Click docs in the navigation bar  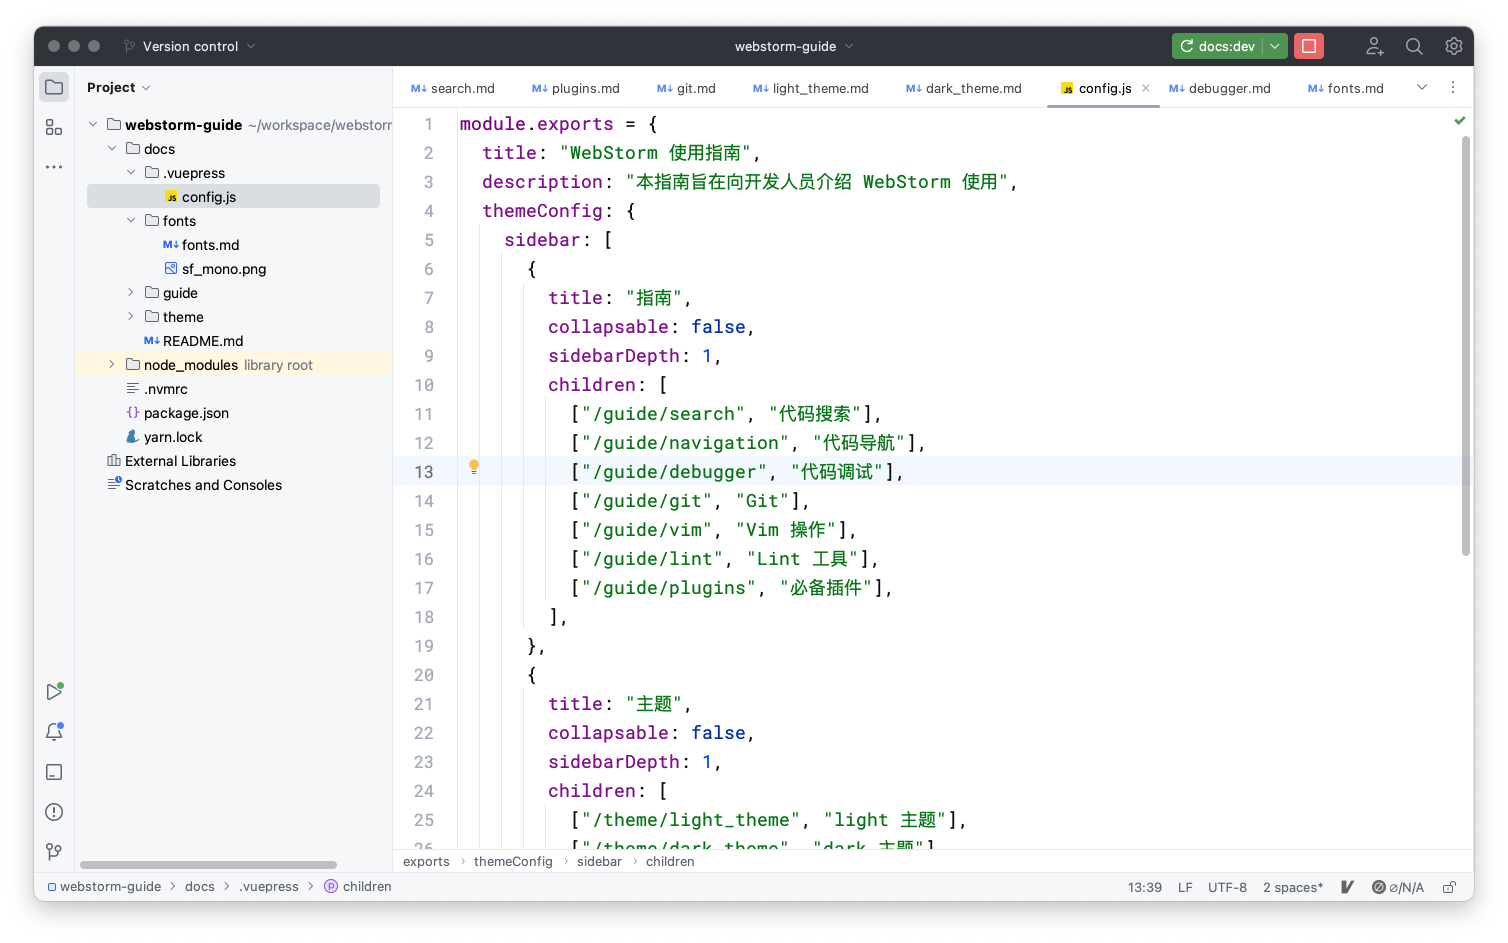200,887
